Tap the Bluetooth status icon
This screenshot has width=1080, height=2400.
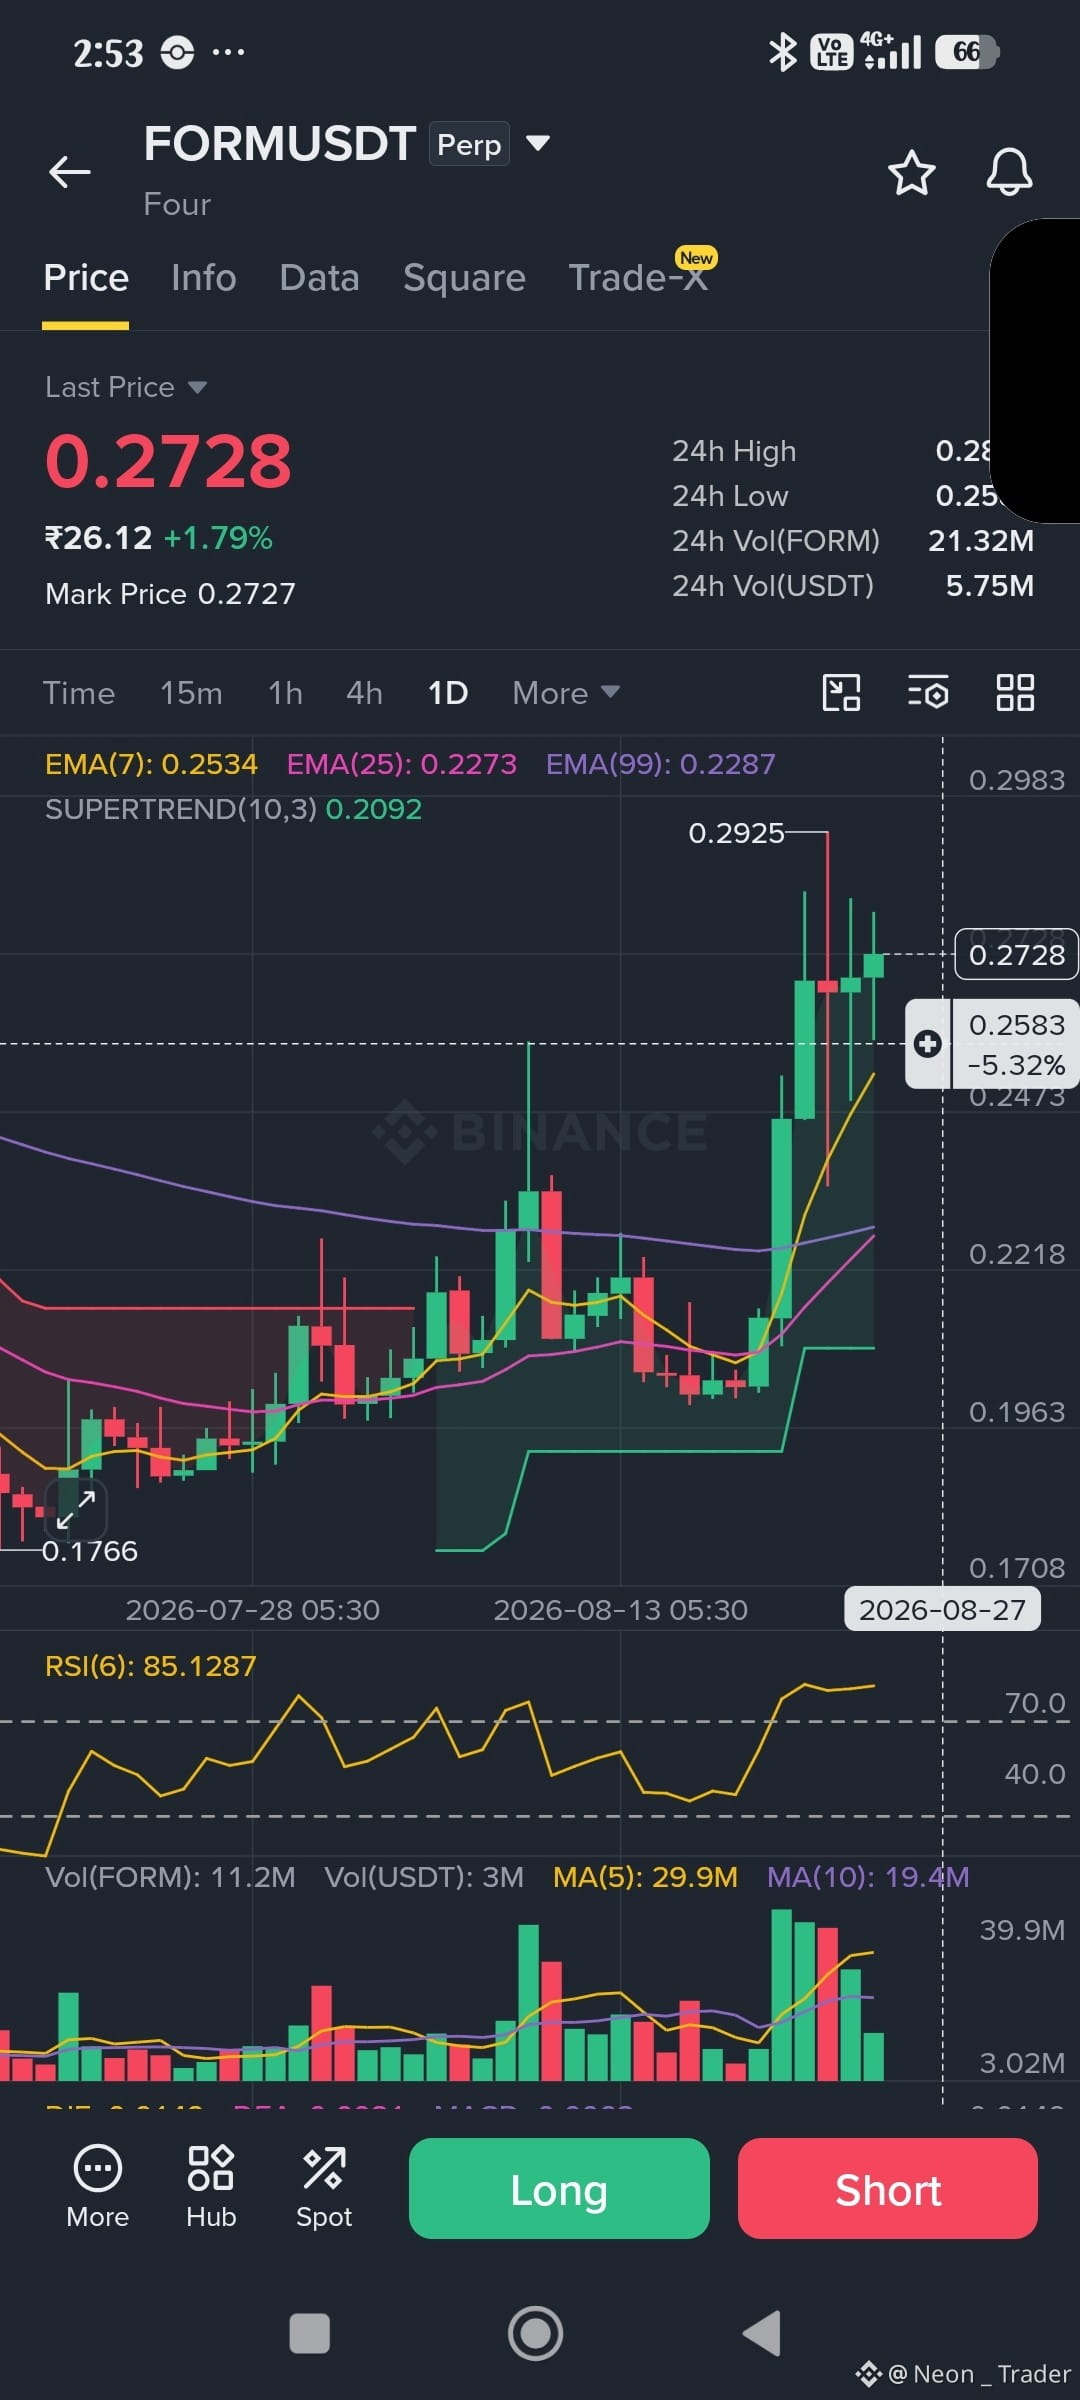click(782, 52)
